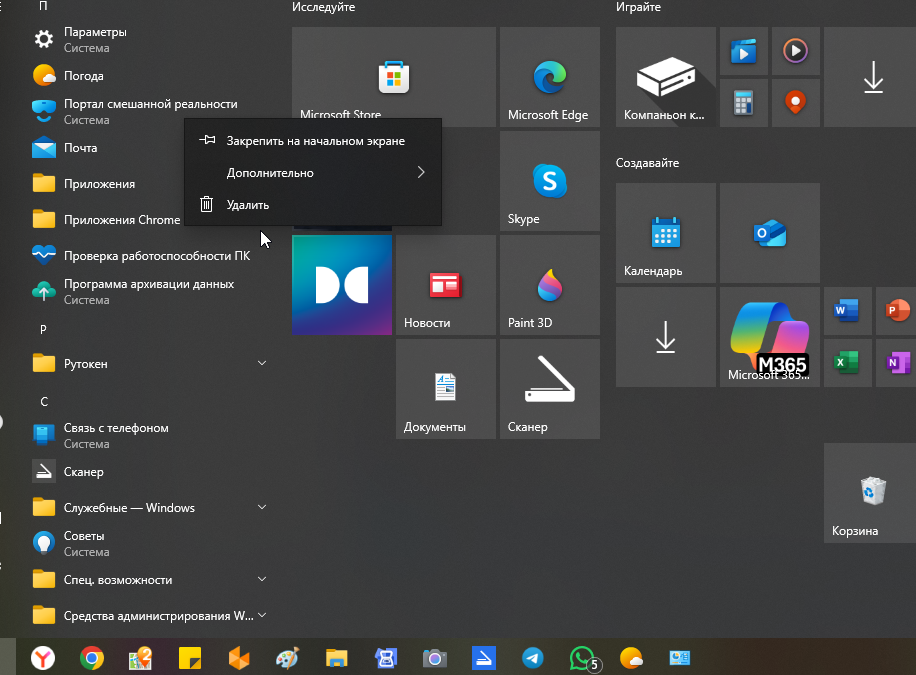Open the Media Player small tile
The height and width of the screenshot is (675, 916).
(x=796, y=51)
